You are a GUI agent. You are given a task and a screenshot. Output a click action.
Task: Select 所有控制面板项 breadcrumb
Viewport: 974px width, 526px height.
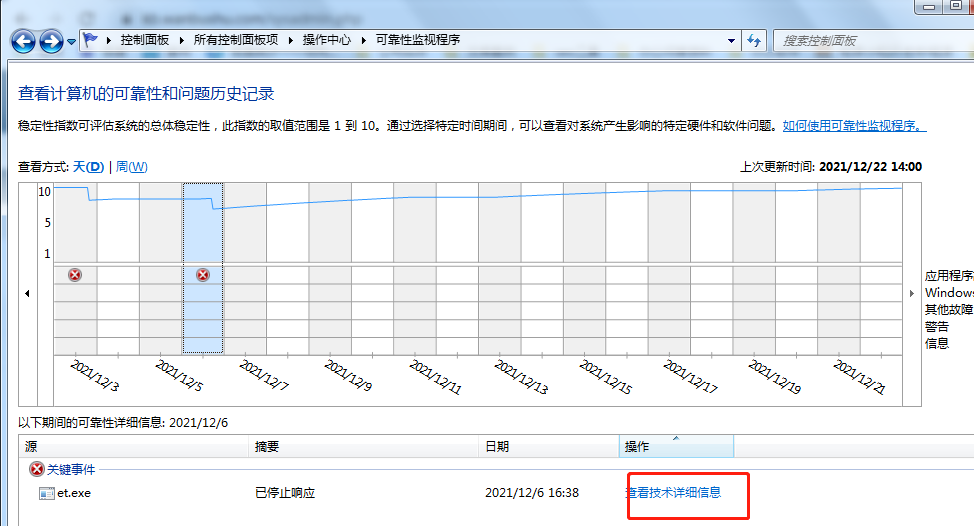(236, 40)
